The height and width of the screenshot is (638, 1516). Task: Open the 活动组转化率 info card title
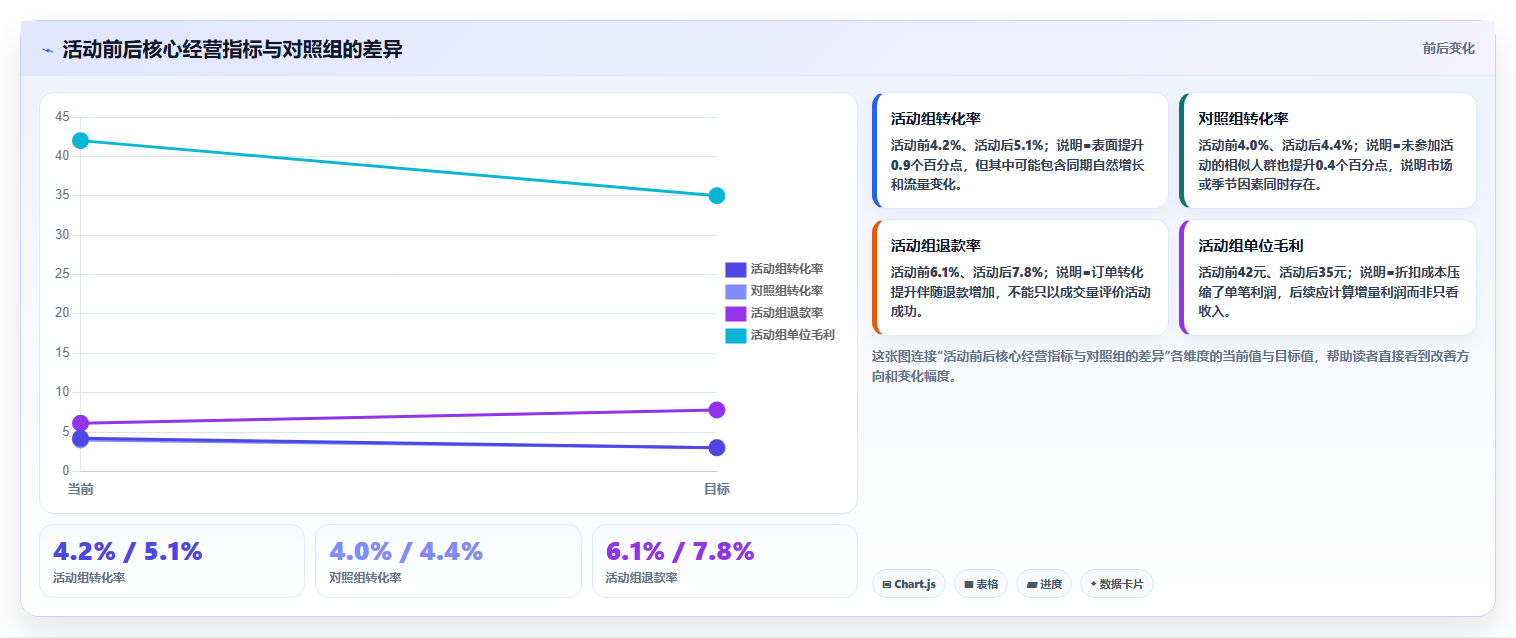click(936, 119)
